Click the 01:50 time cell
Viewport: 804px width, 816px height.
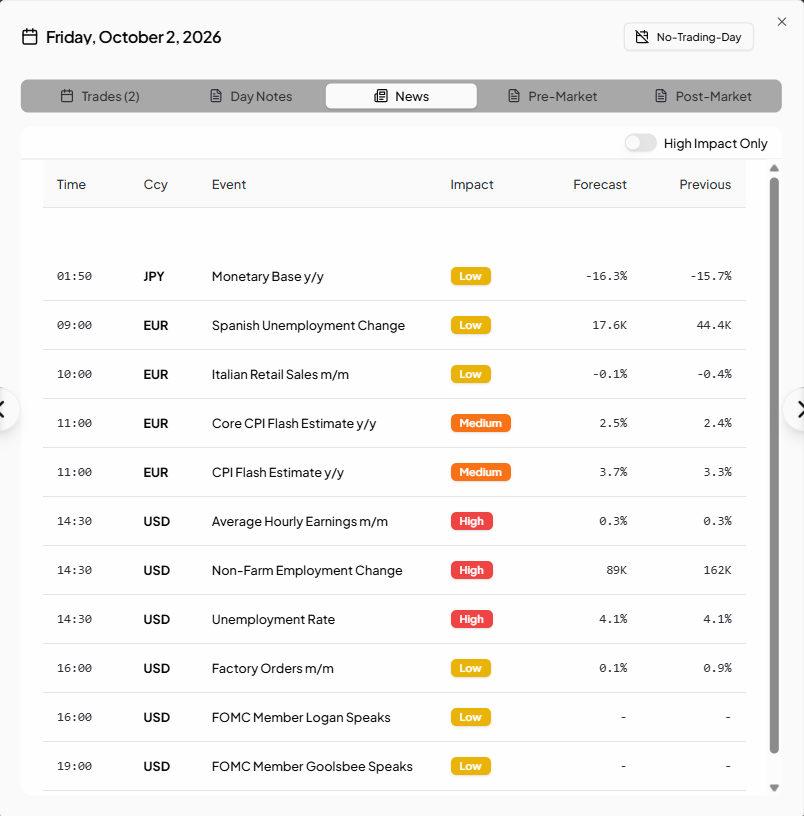[x=74, y=276]
